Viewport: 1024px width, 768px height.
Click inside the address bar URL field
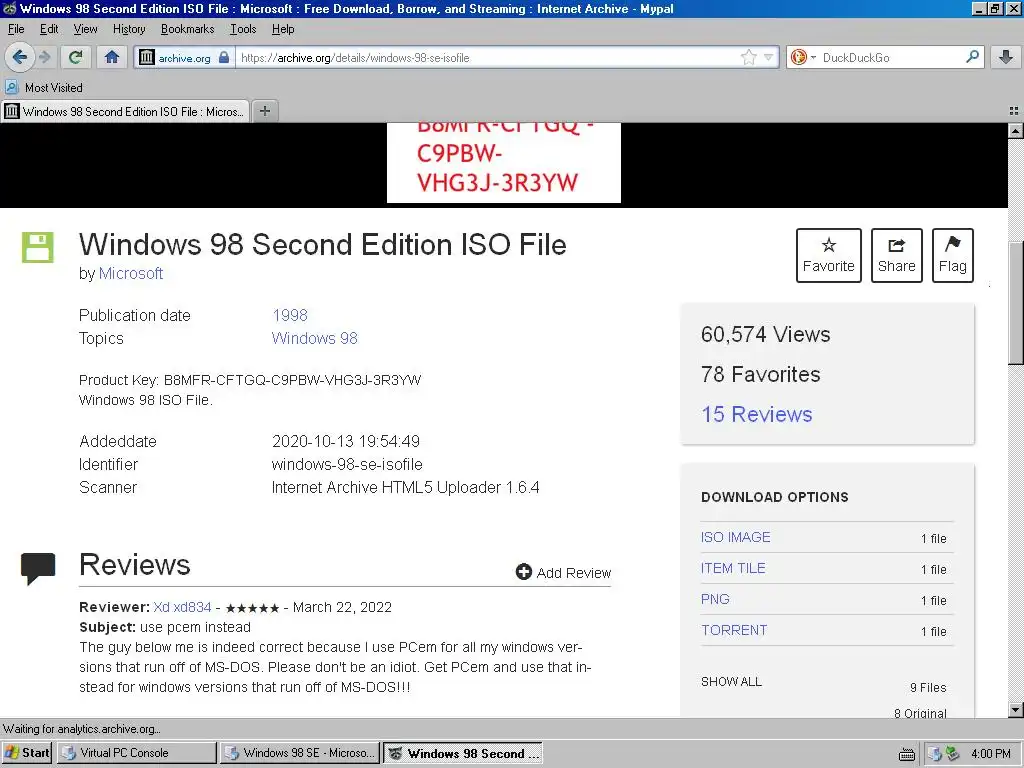coord(487,57)
